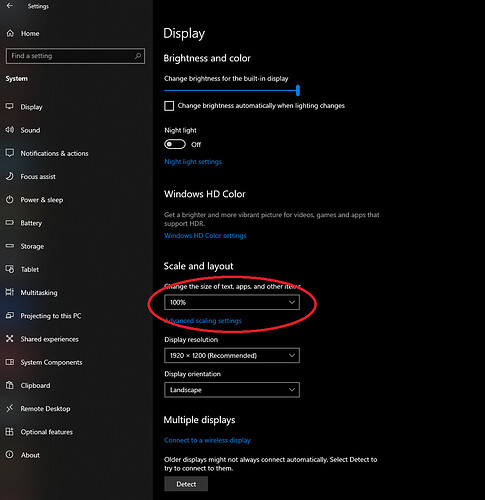Click the Sound speaker icon in sidebar
The width and height of the screenshot is (485, 500).
pos(10,130)
